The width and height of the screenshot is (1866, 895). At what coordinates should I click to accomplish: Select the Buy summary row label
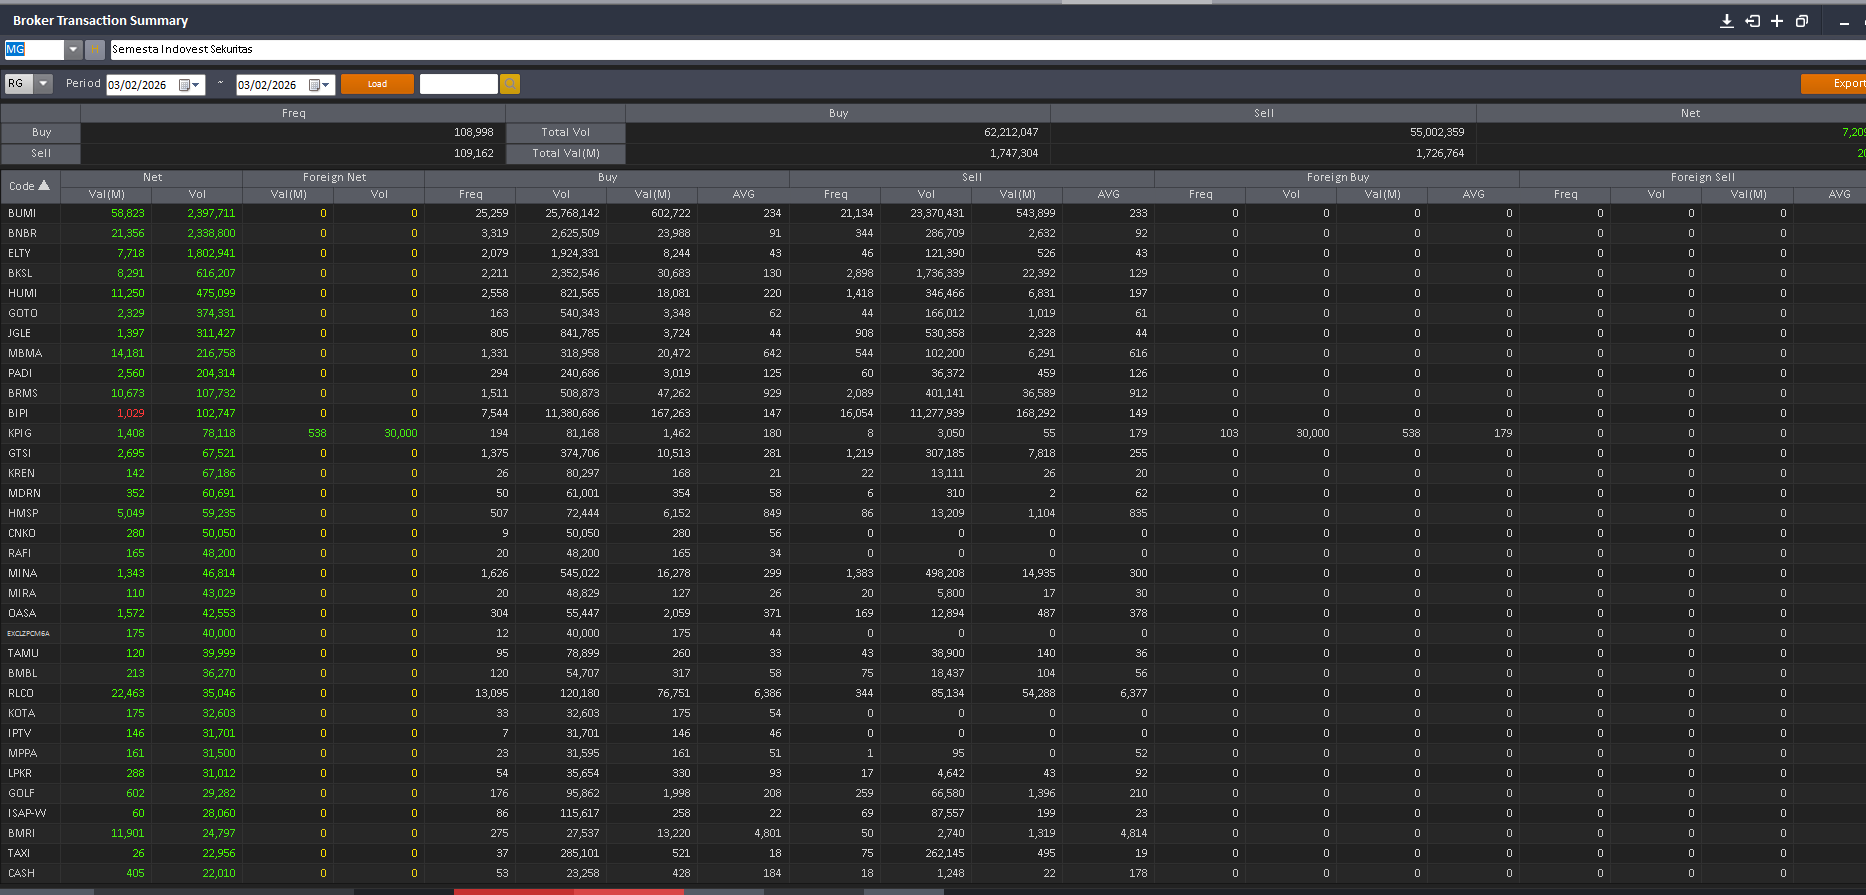pos(41,132)
